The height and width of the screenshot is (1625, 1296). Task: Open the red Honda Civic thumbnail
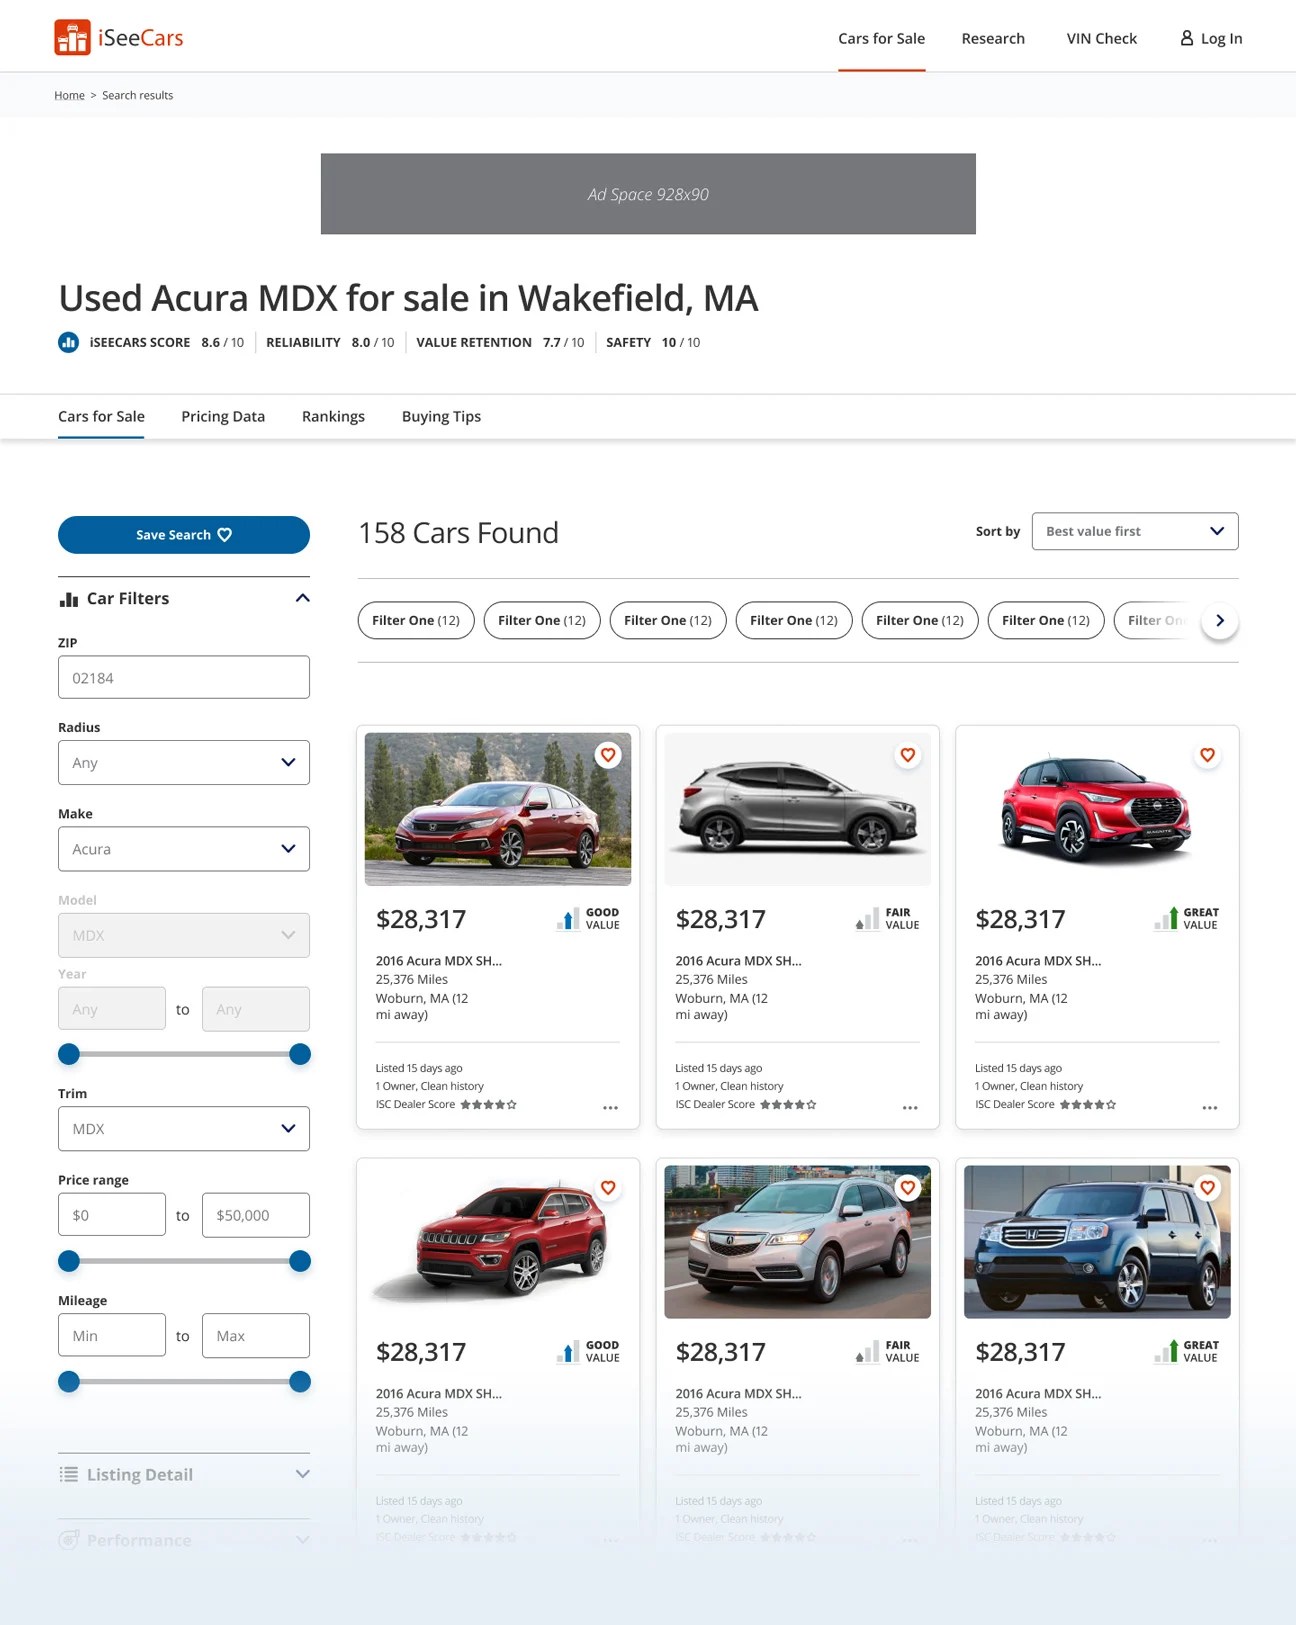tap(498, 809)
